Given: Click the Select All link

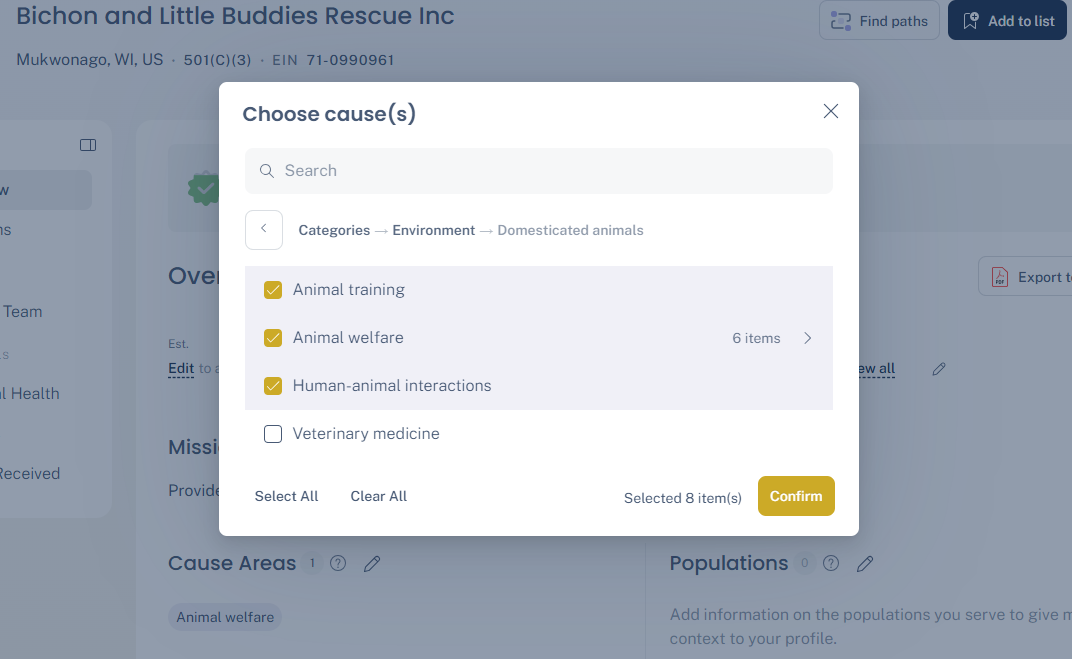Looking at the screenshot, I should pos(286,496).
